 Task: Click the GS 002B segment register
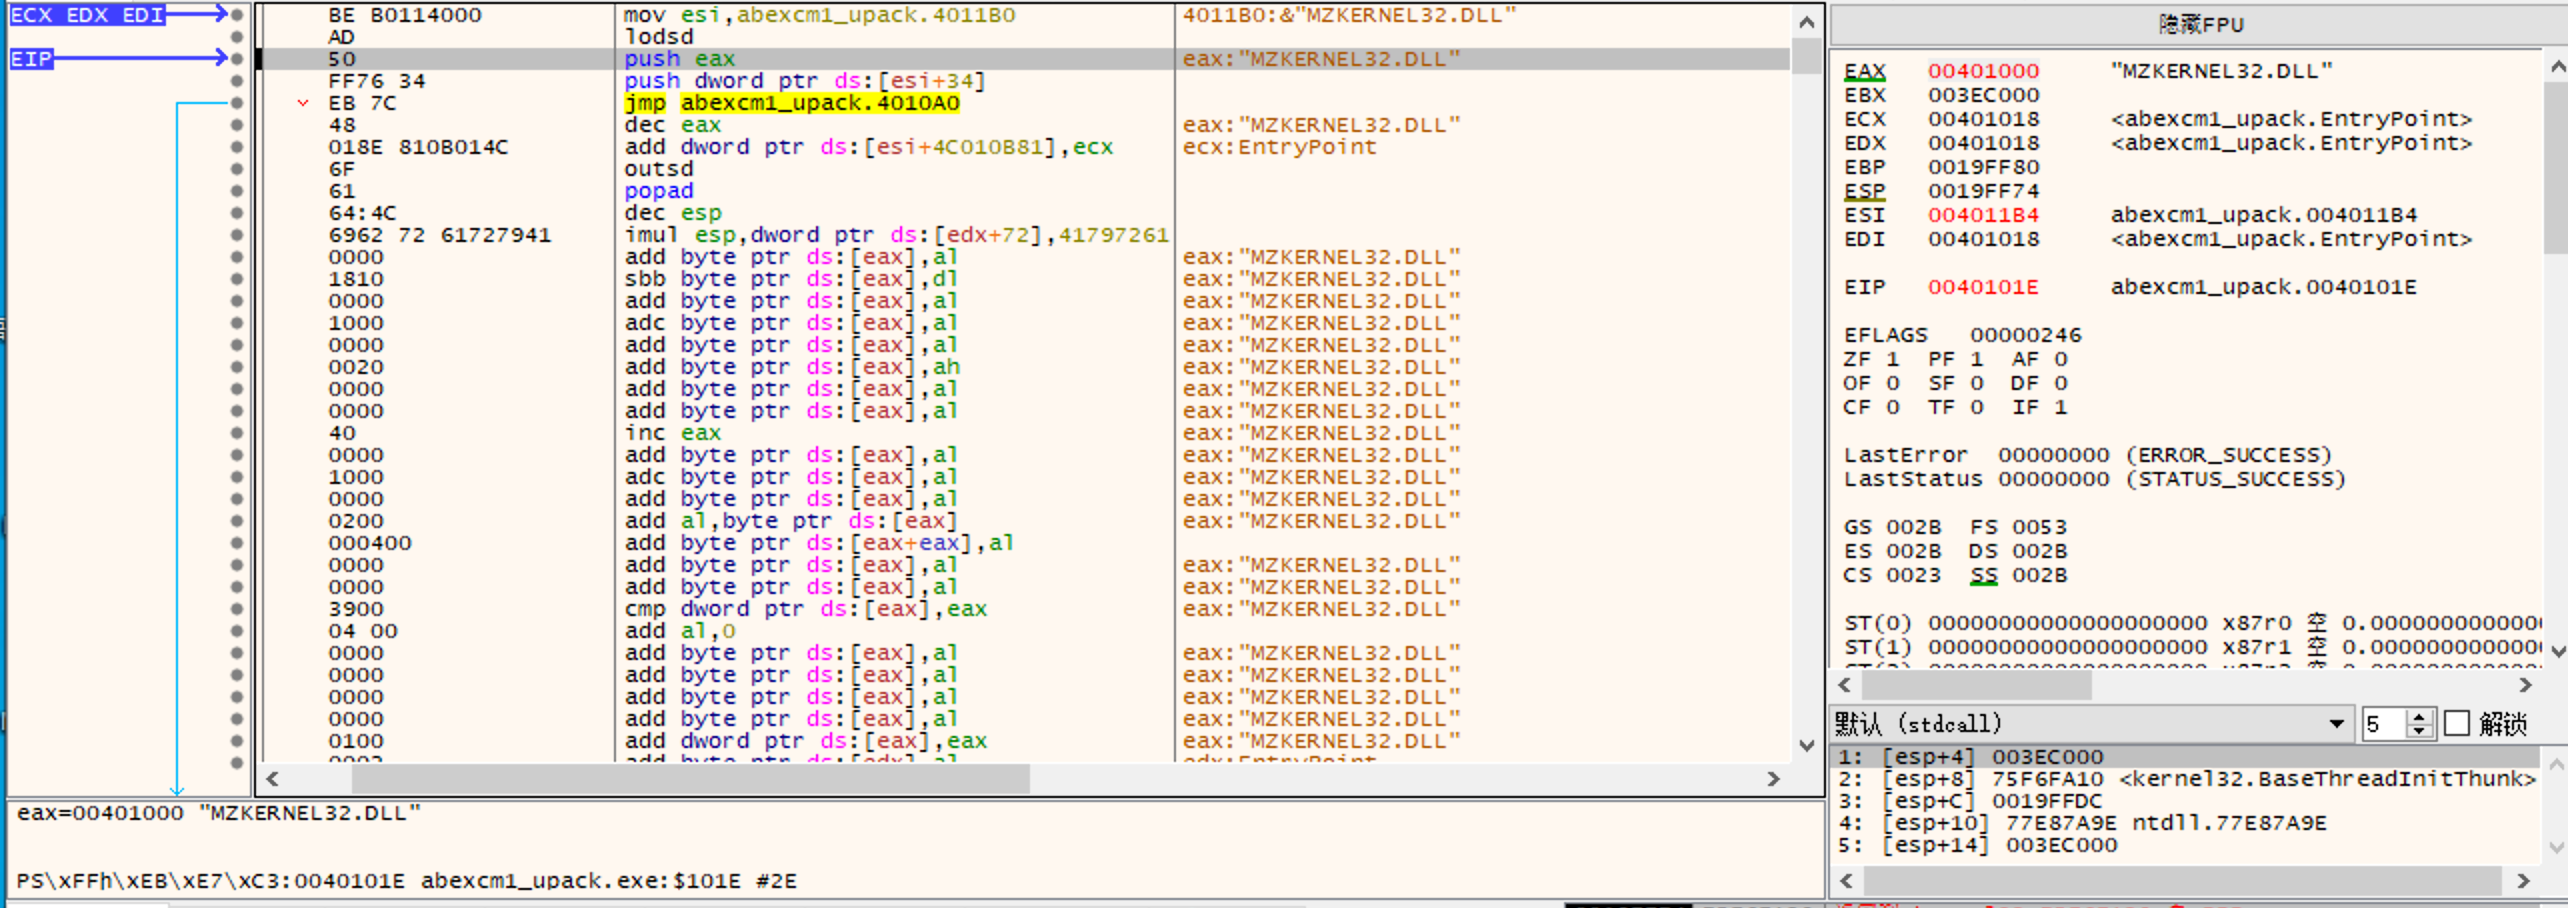pyautogui.click(x=1892, y=527)
